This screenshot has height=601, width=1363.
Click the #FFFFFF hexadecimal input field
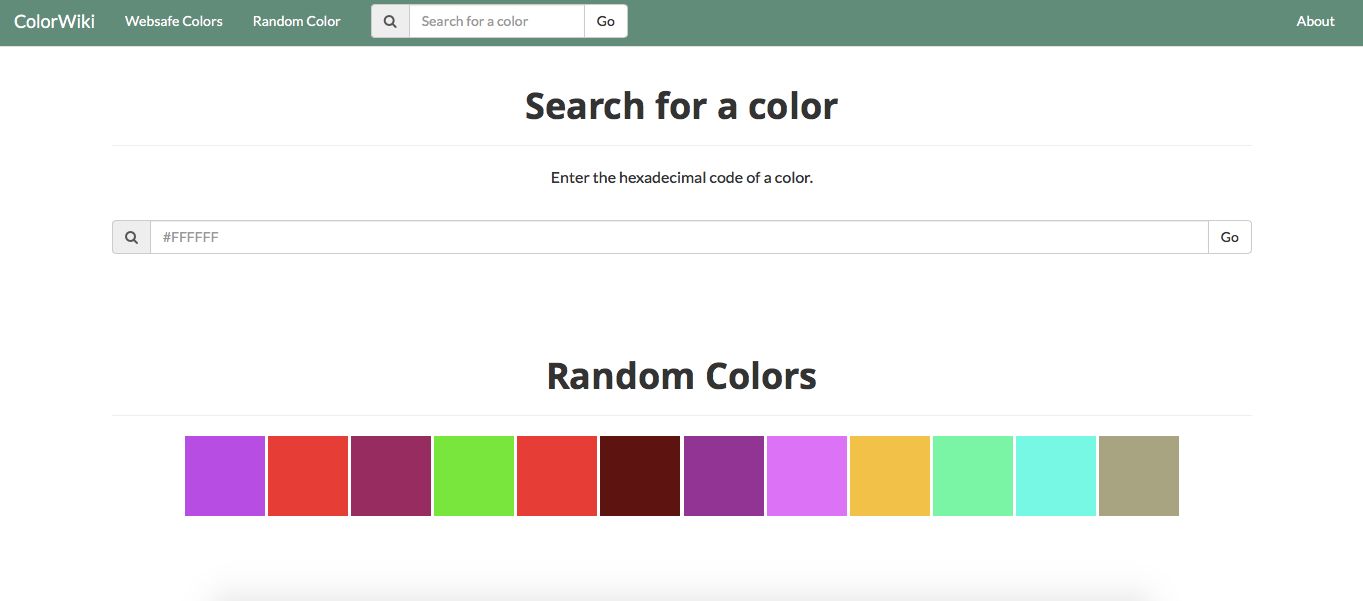pos(680,237)
